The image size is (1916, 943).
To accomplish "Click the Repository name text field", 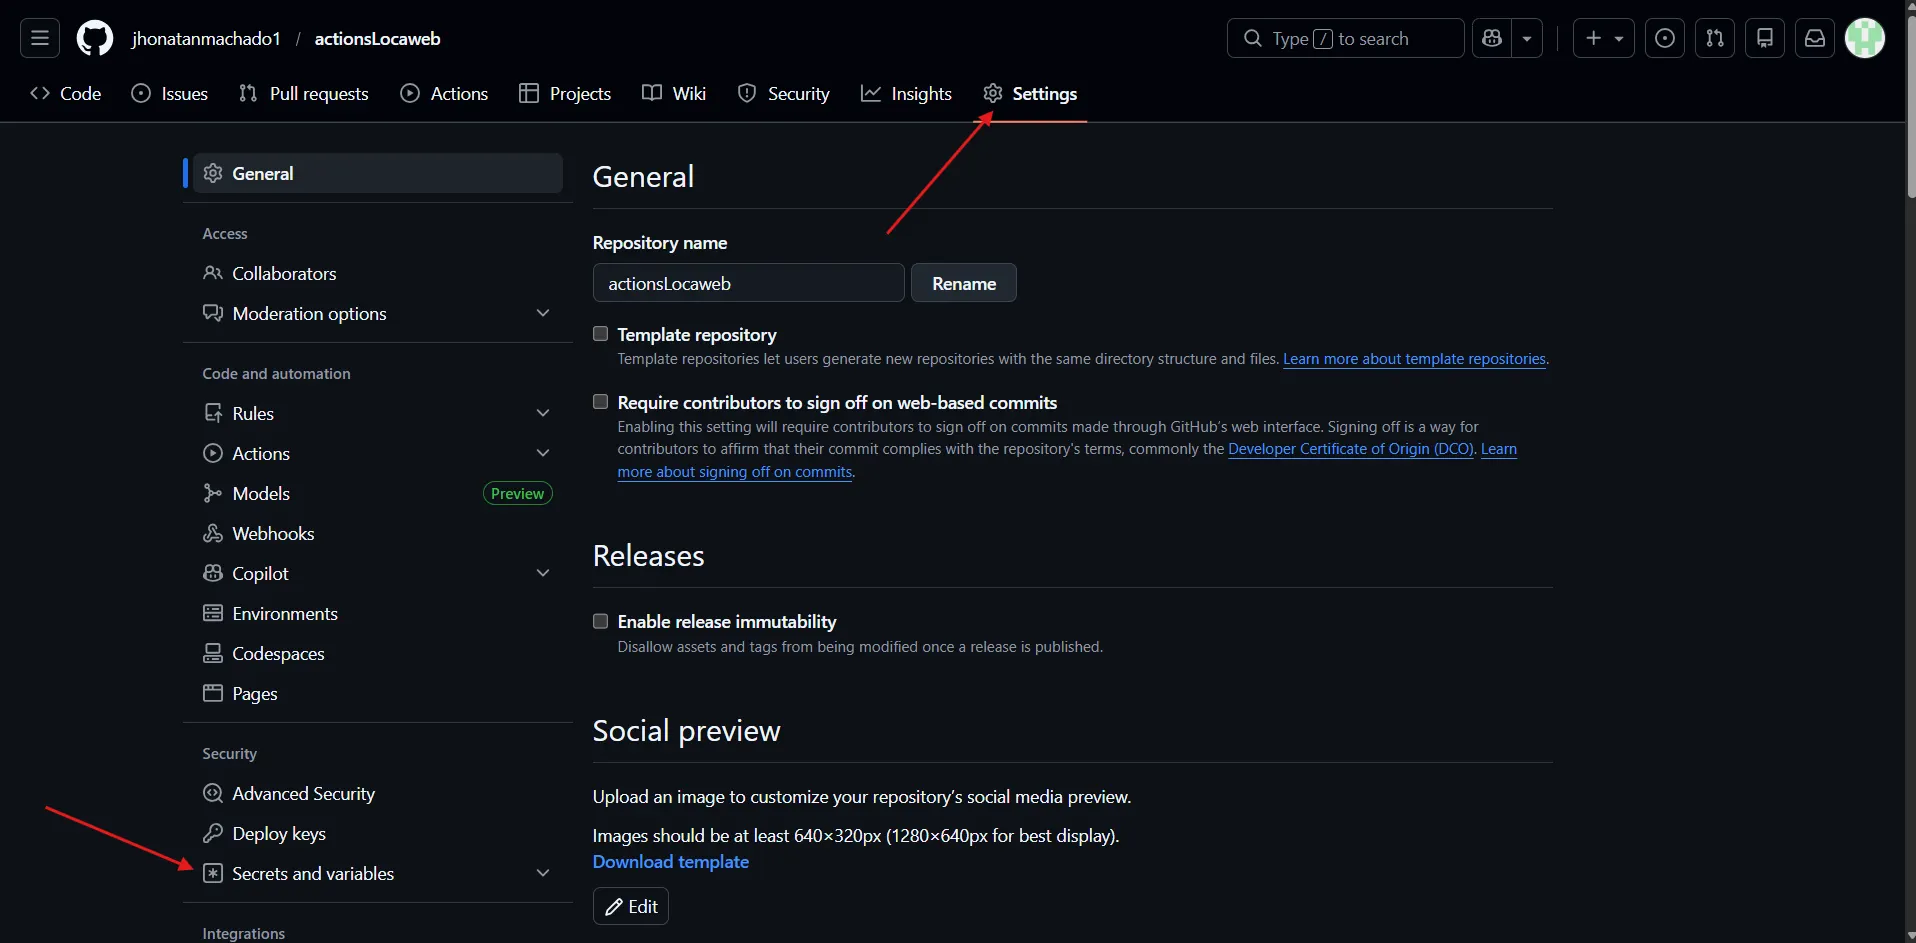I will [748, 283].
